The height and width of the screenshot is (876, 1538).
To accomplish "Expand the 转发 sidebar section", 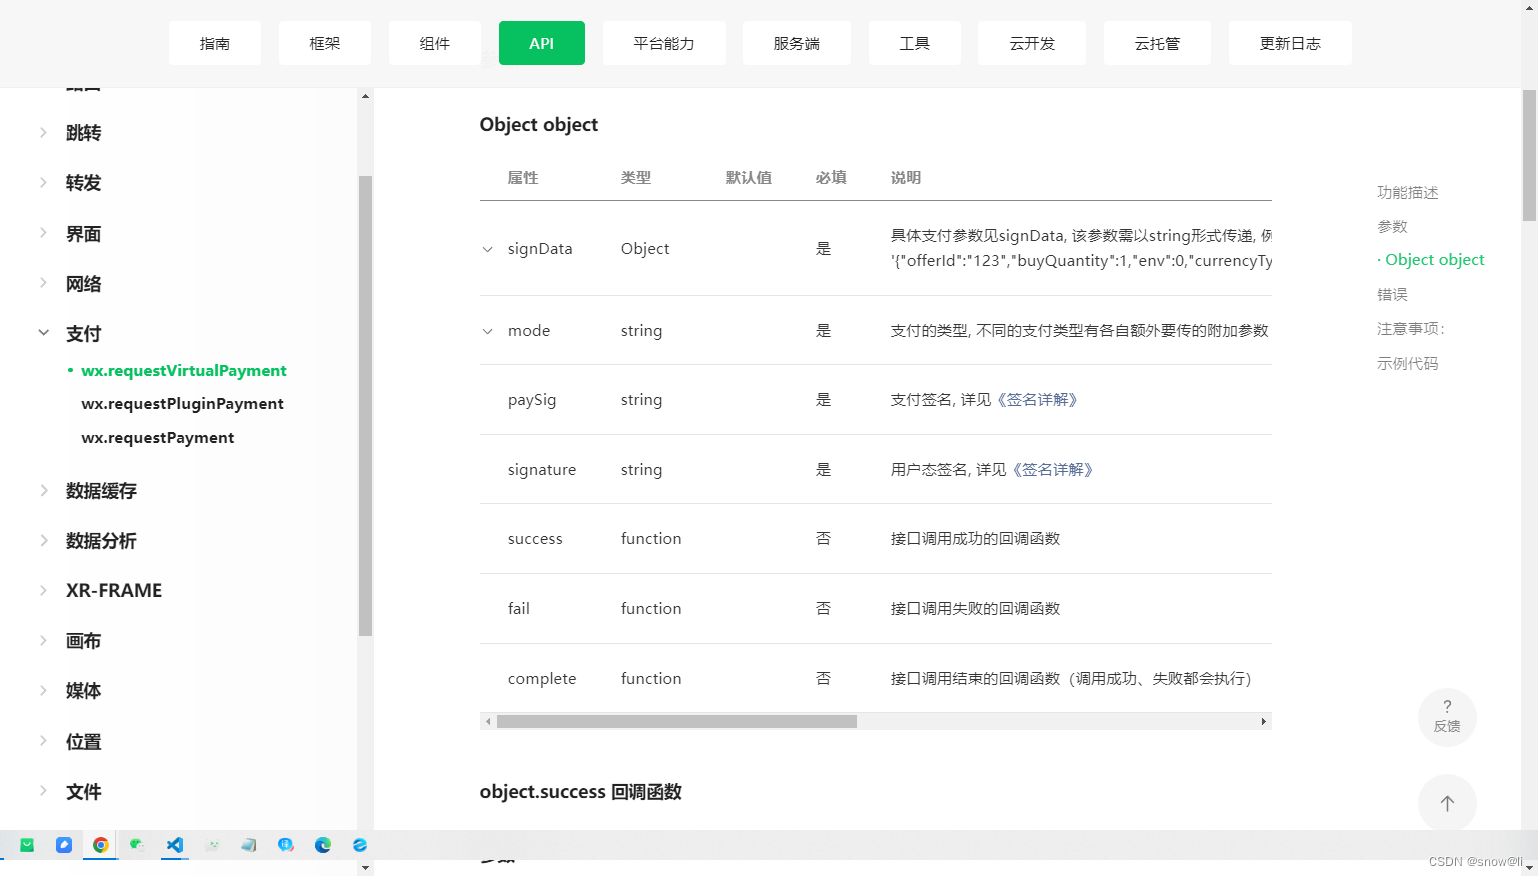I will pos(43,182).
